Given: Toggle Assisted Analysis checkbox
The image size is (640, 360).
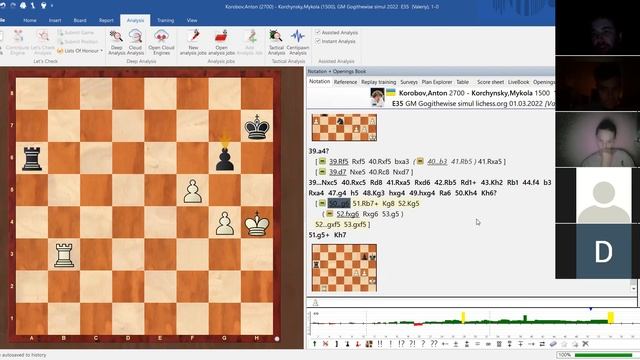Looking at the screenshot, I should 318,32.
